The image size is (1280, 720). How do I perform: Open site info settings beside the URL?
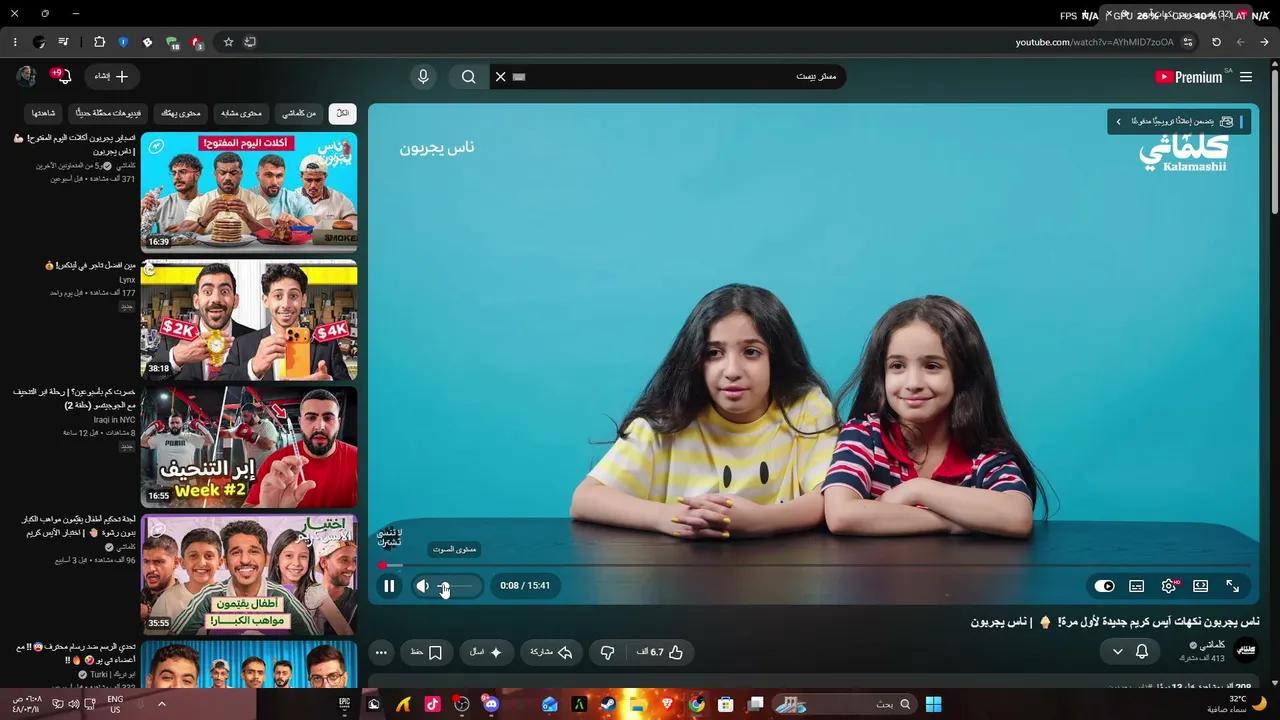pos(1188,42)
